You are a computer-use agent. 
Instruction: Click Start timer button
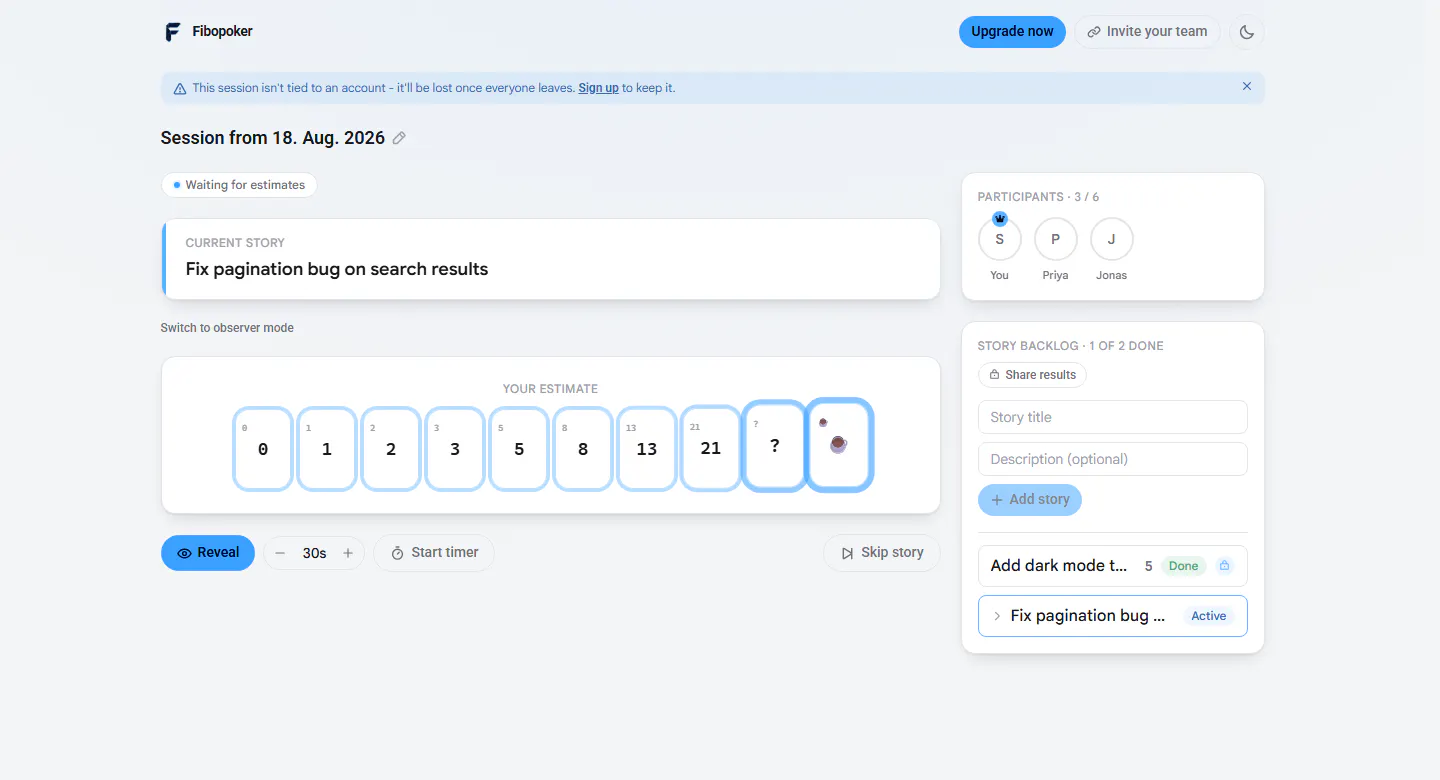[x=434, y=553]
